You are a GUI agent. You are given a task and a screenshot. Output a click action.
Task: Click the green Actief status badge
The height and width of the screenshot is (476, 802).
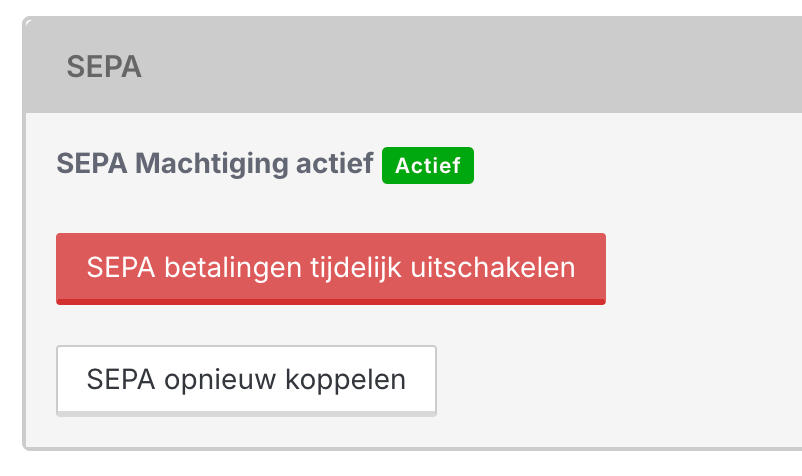coord(428,166)
